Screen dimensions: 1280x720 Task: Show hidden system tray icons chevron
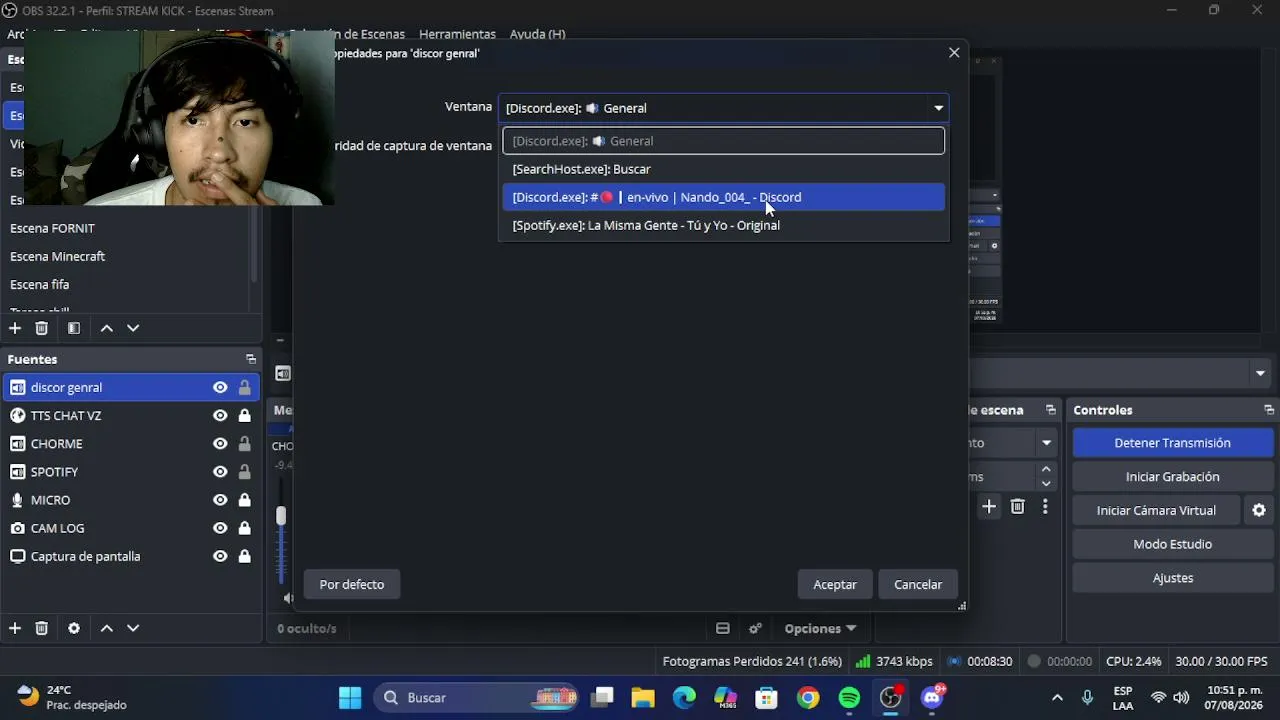1057,698
